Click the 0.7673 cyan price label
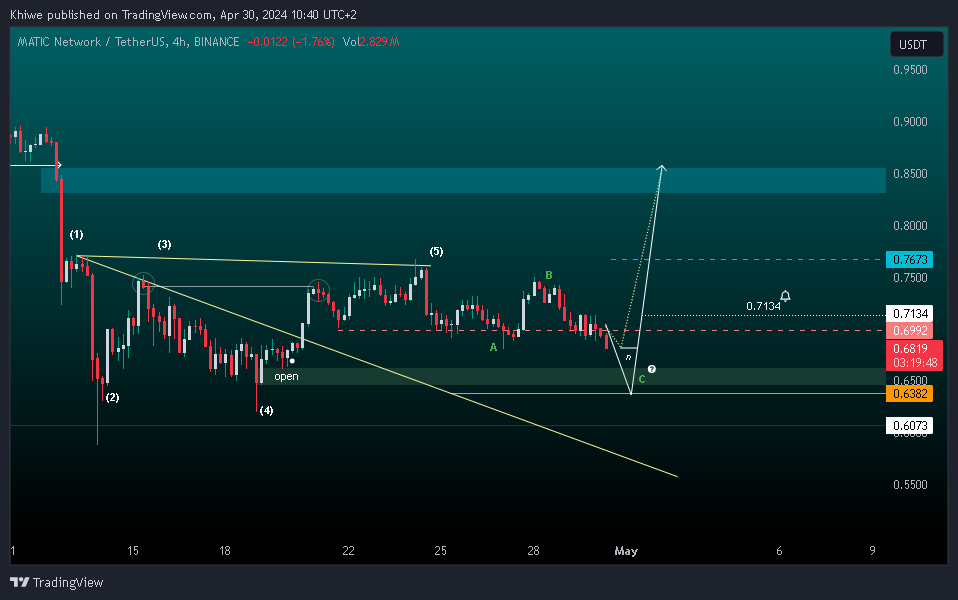This screenshot has height=600, width=958. pyautogui.click(x=910, y=260)
